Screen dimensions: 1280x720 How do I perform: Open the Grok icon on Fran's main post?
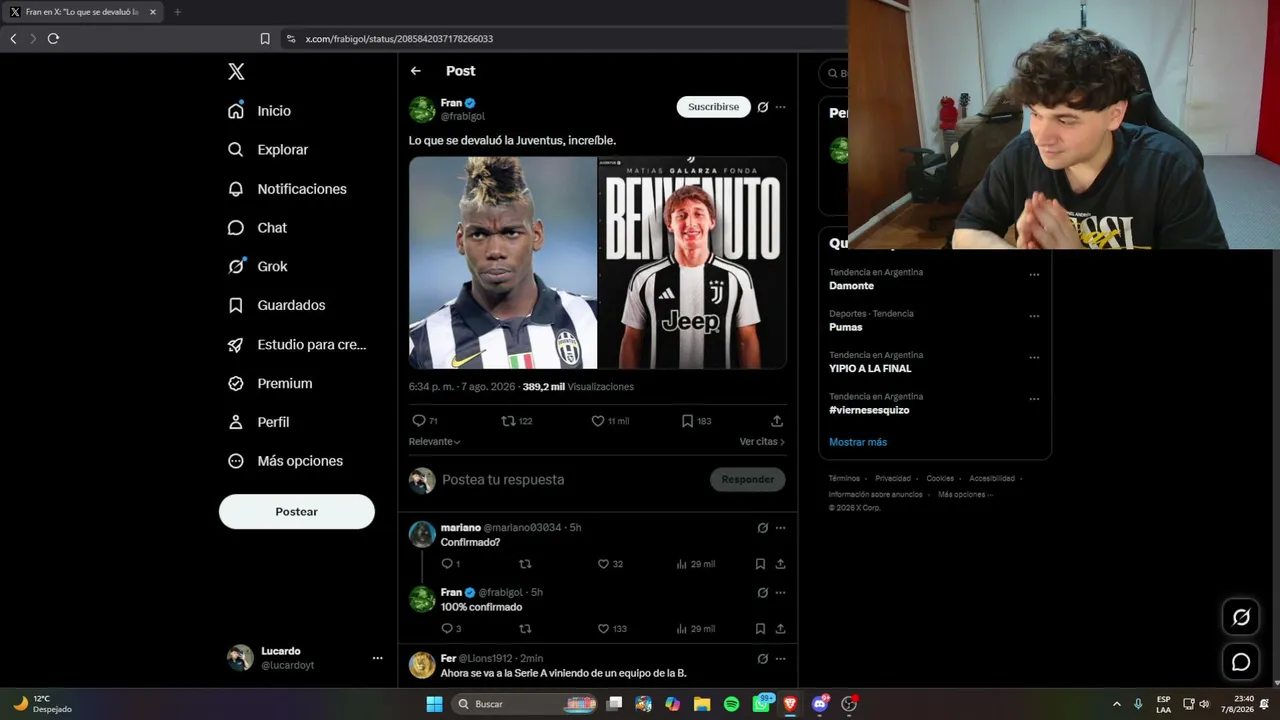pos(763,107)
